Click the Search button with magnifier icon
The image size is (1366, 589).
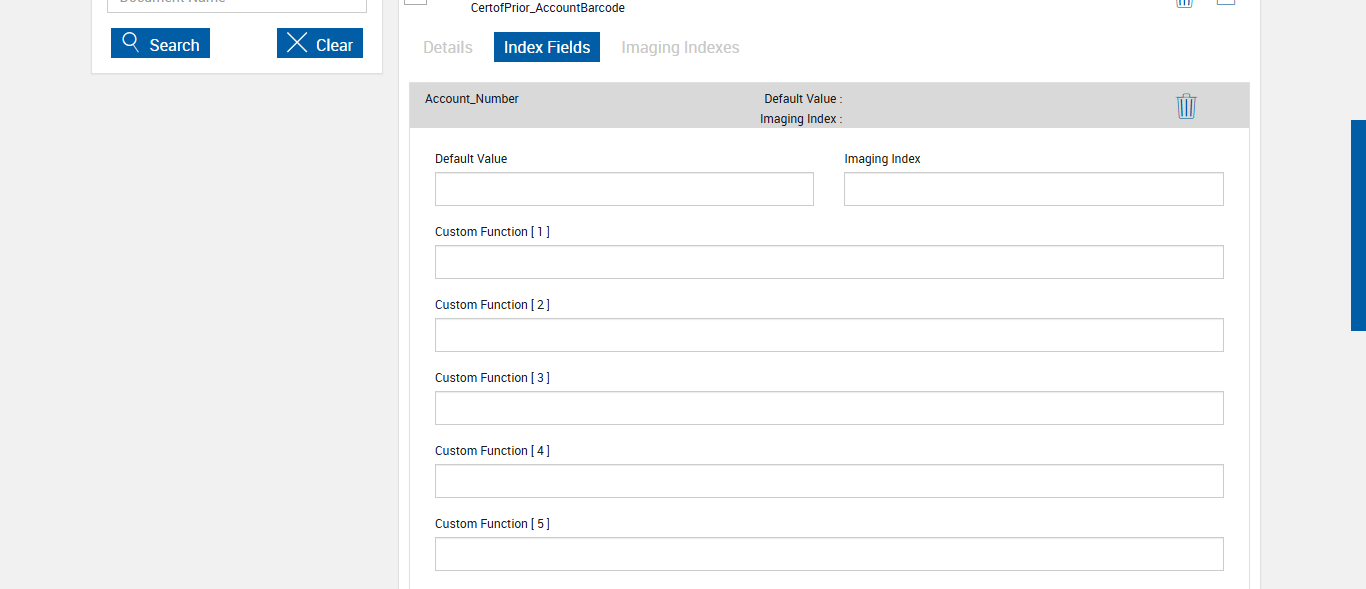160,44
